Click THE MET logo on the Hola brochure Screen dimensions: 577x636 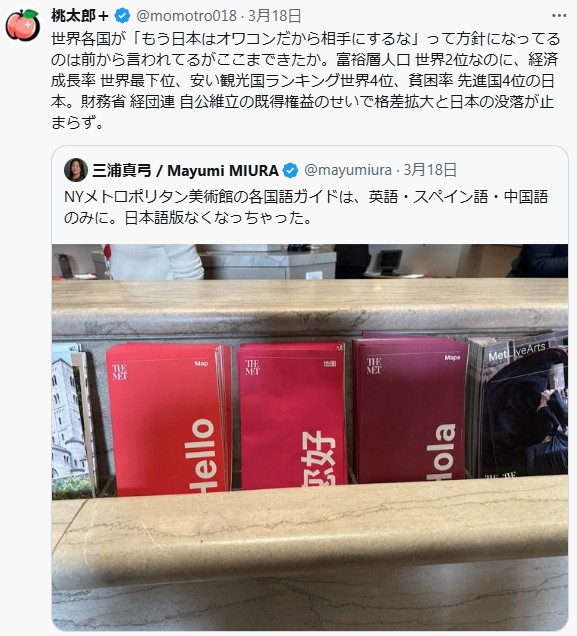tap(374, 365)
